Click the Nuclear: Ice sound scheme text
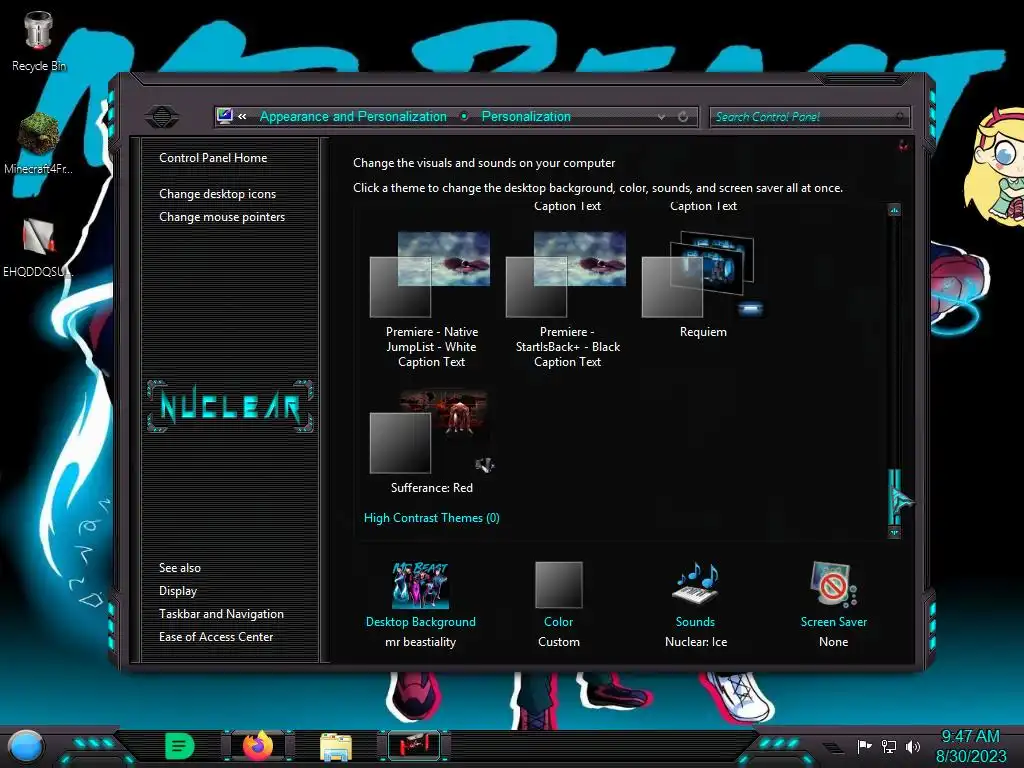This screenshot has width=1024, height=768. pos(696,642)
